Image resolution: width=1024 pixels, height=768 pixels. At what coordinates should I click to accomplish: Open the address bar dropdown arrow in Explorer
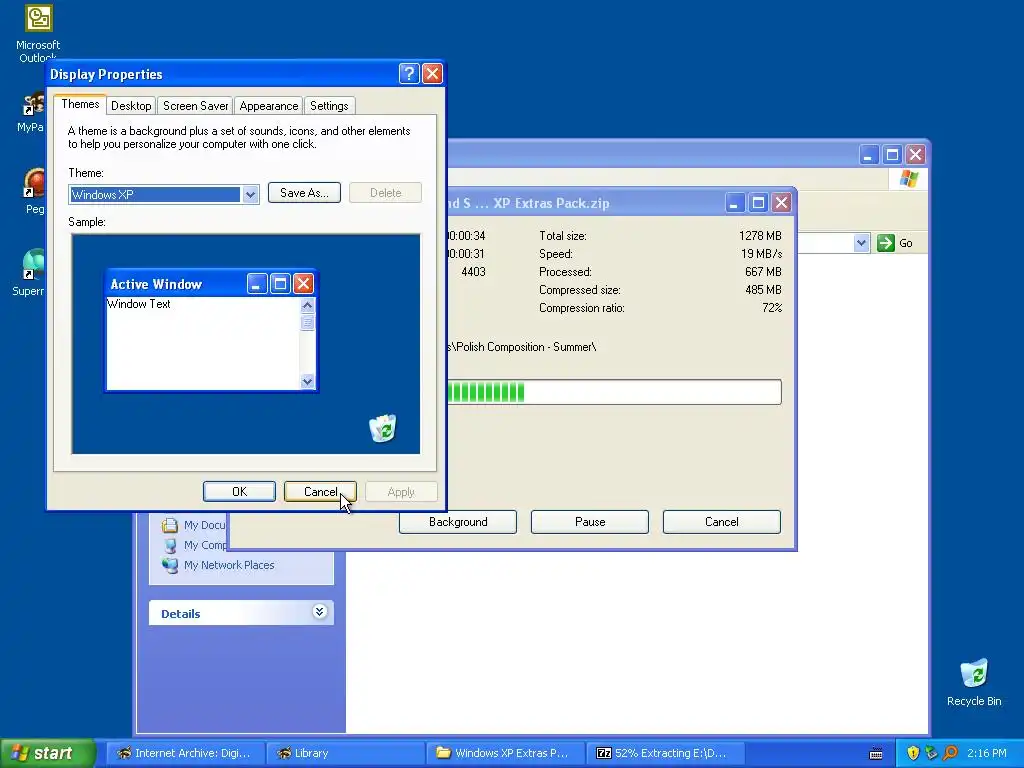tap(861, 243)
